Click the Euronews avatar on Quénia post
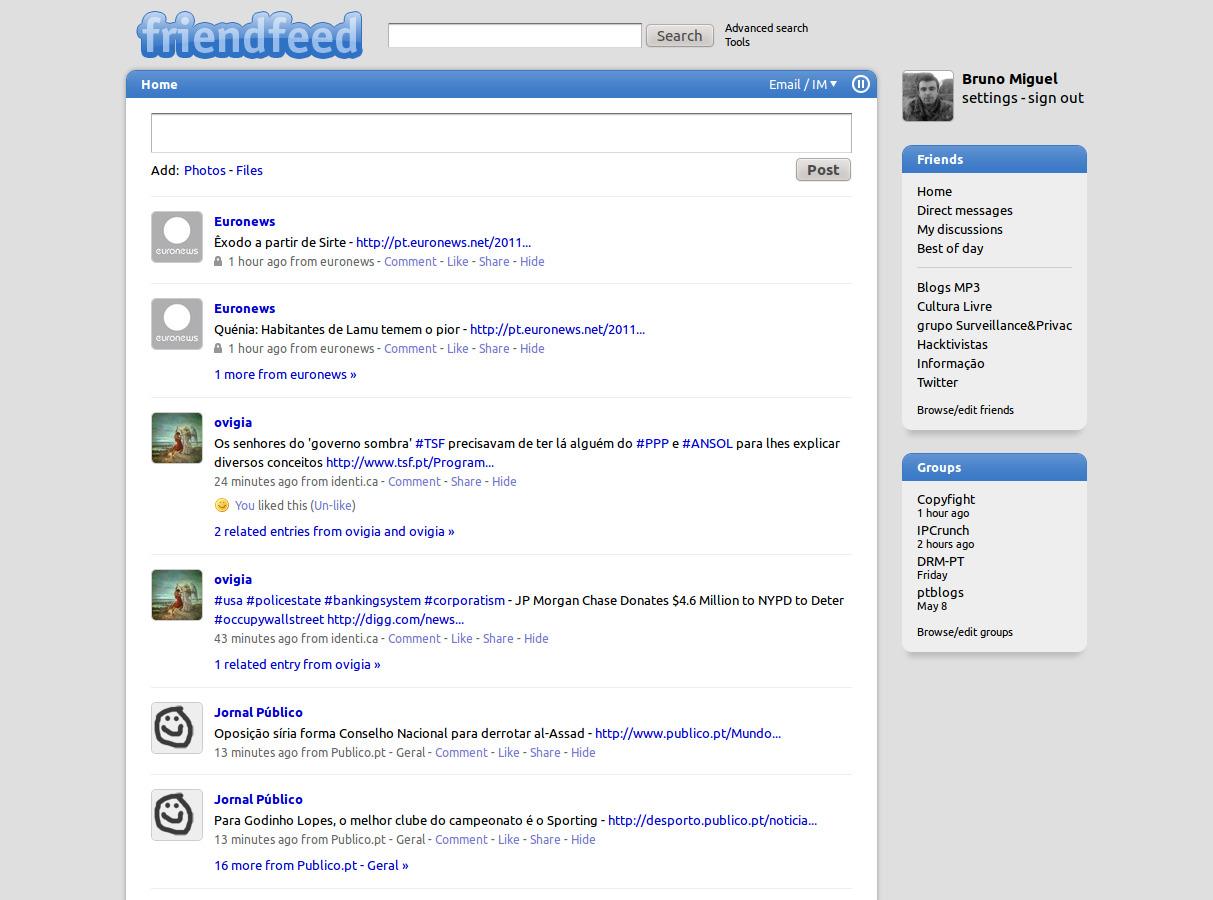The height and width of the screenshot is (900, 1213). 177,324
